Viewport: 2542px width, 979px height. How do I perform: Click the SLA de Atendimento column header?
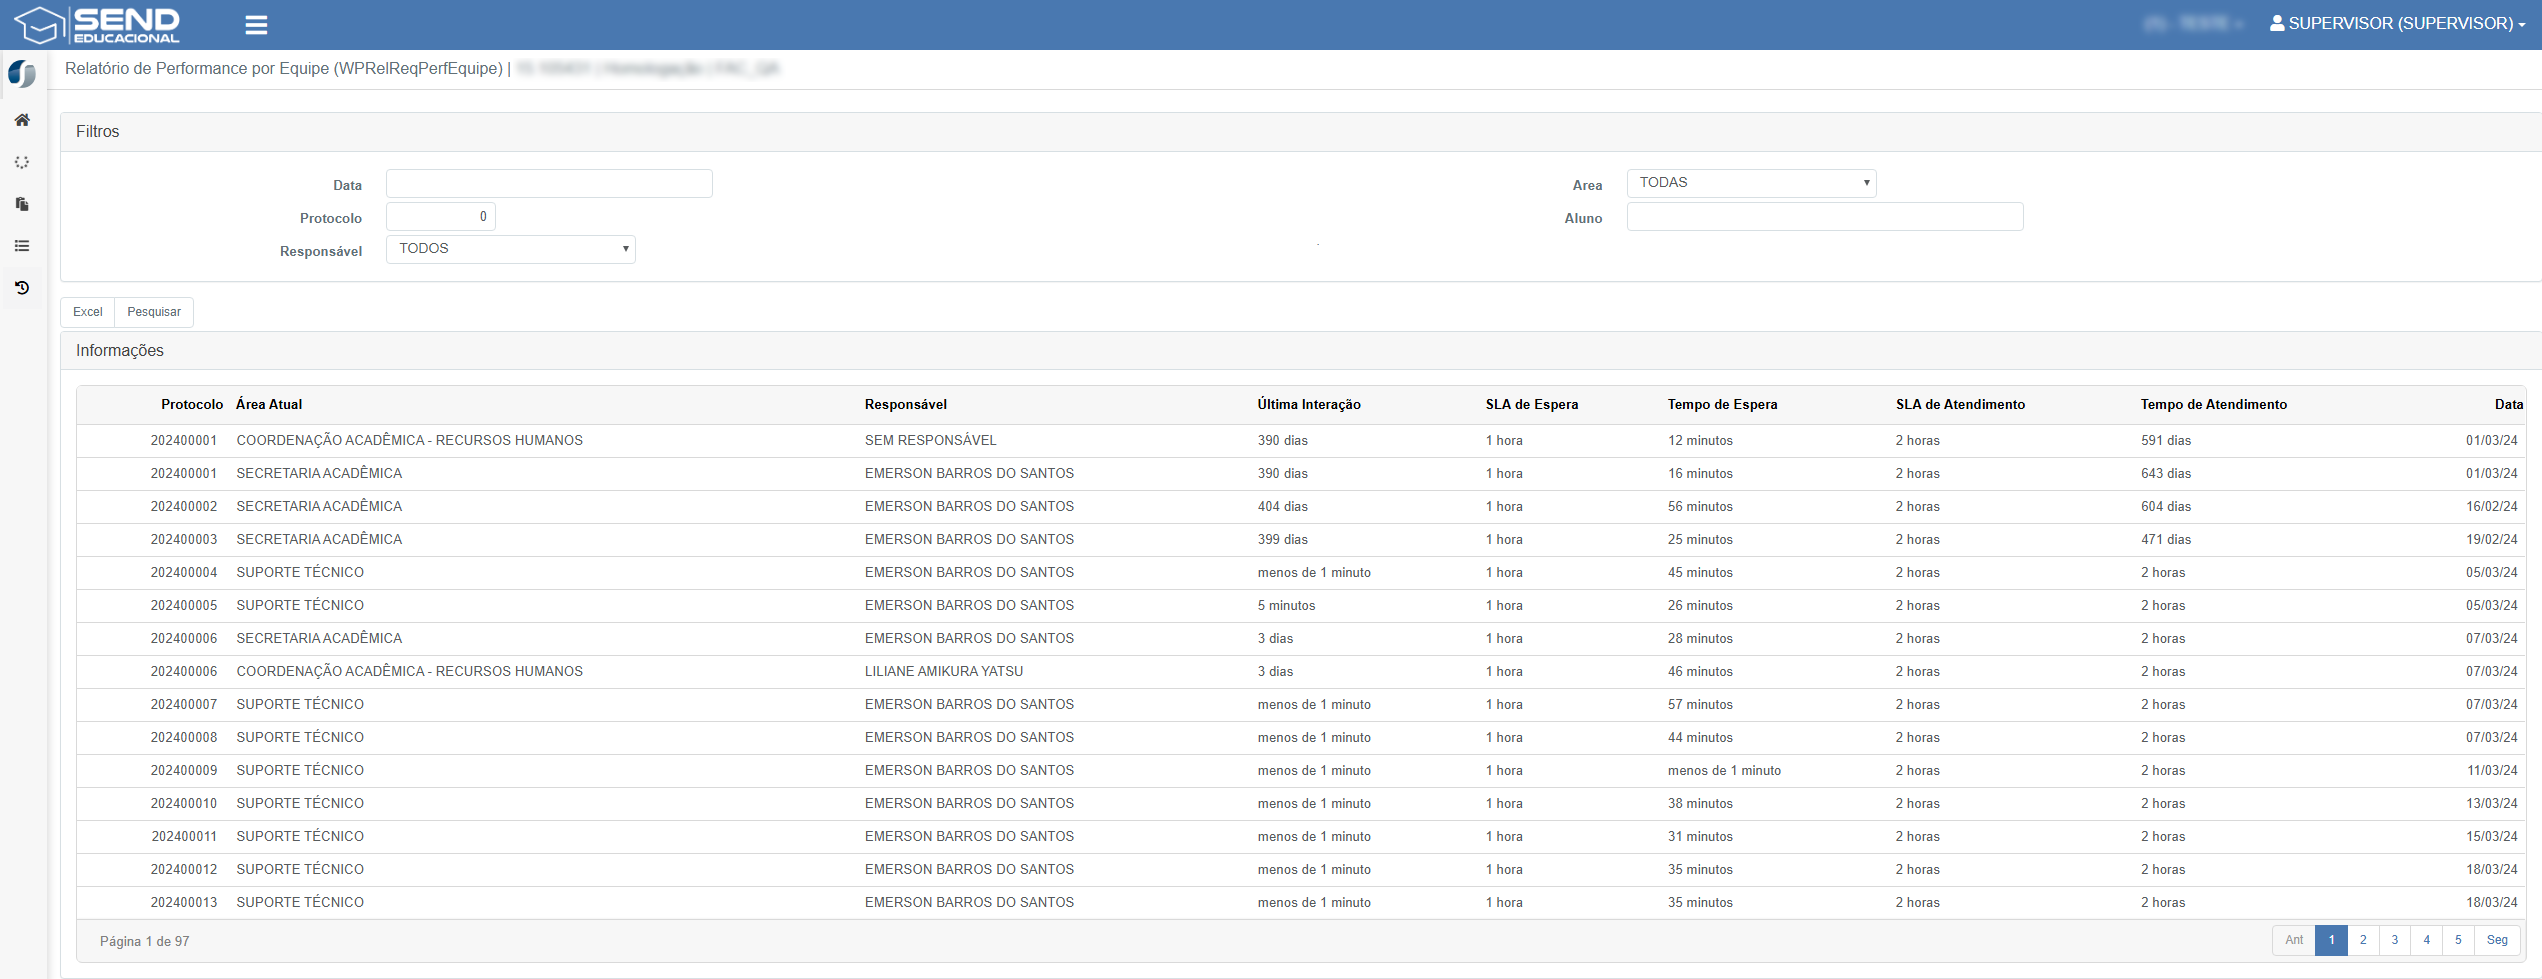tap(1960, 405)
